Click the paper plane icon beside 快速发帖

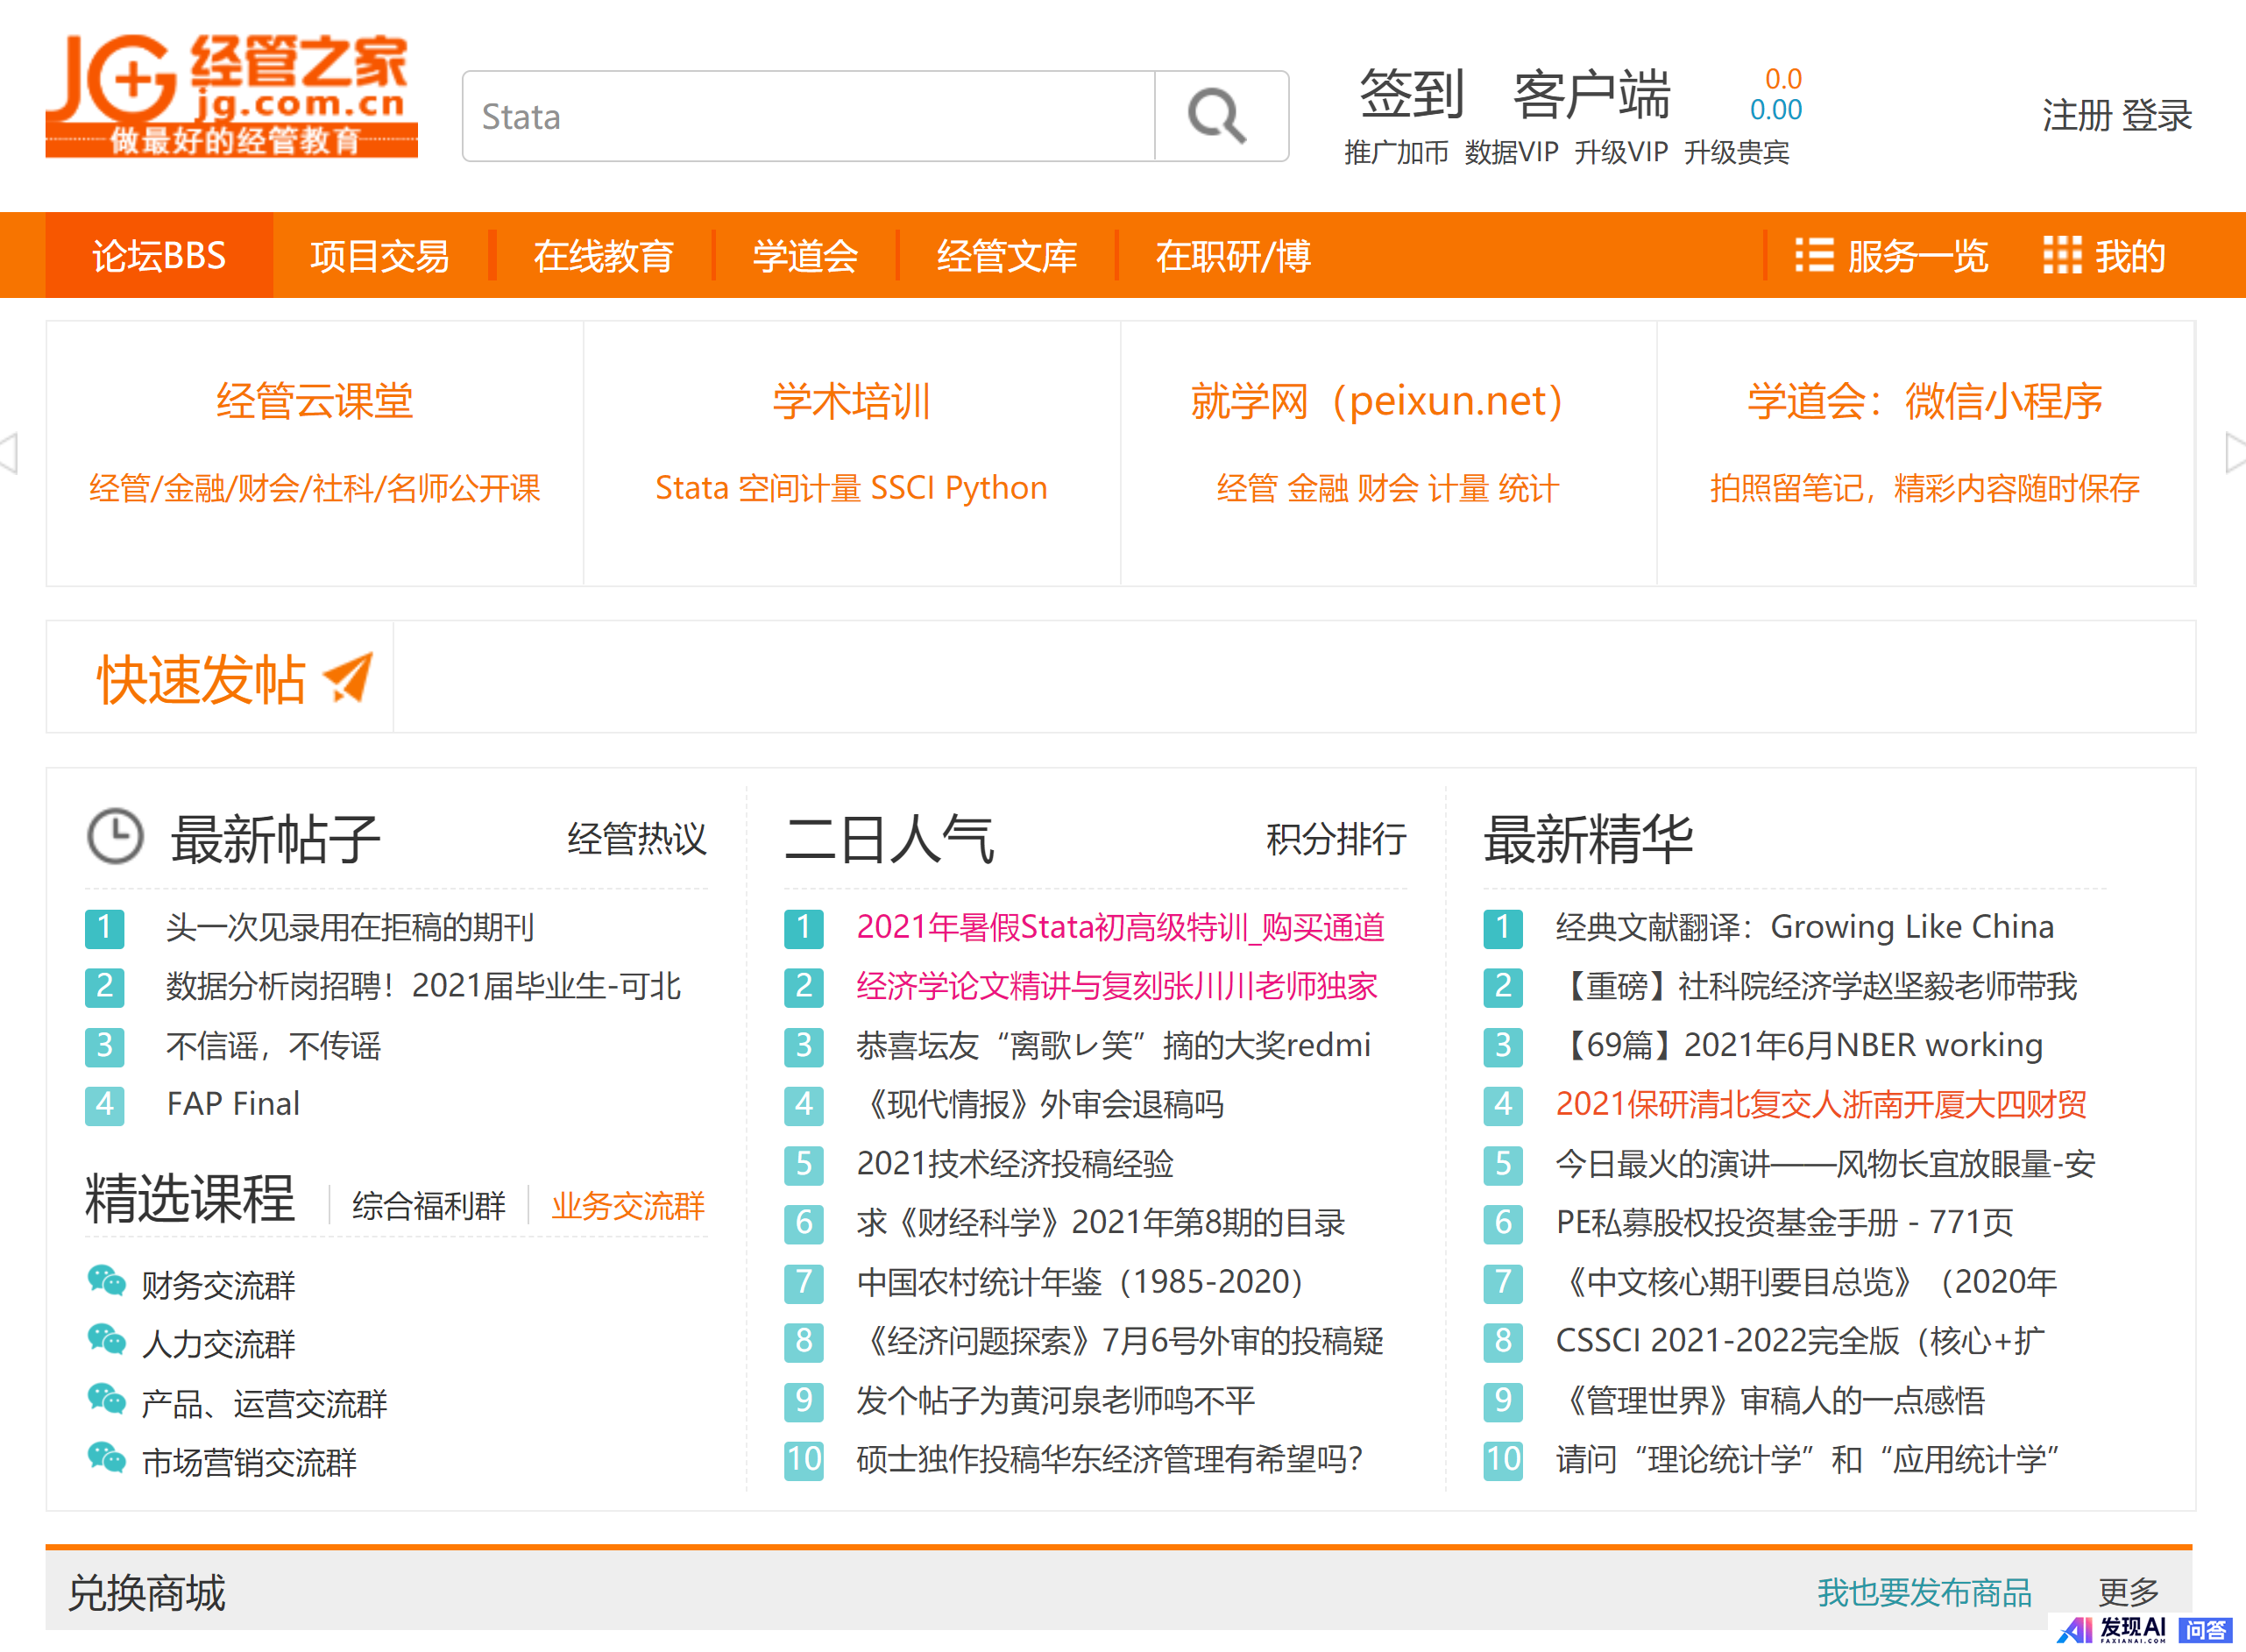click(x=349, y=678)
